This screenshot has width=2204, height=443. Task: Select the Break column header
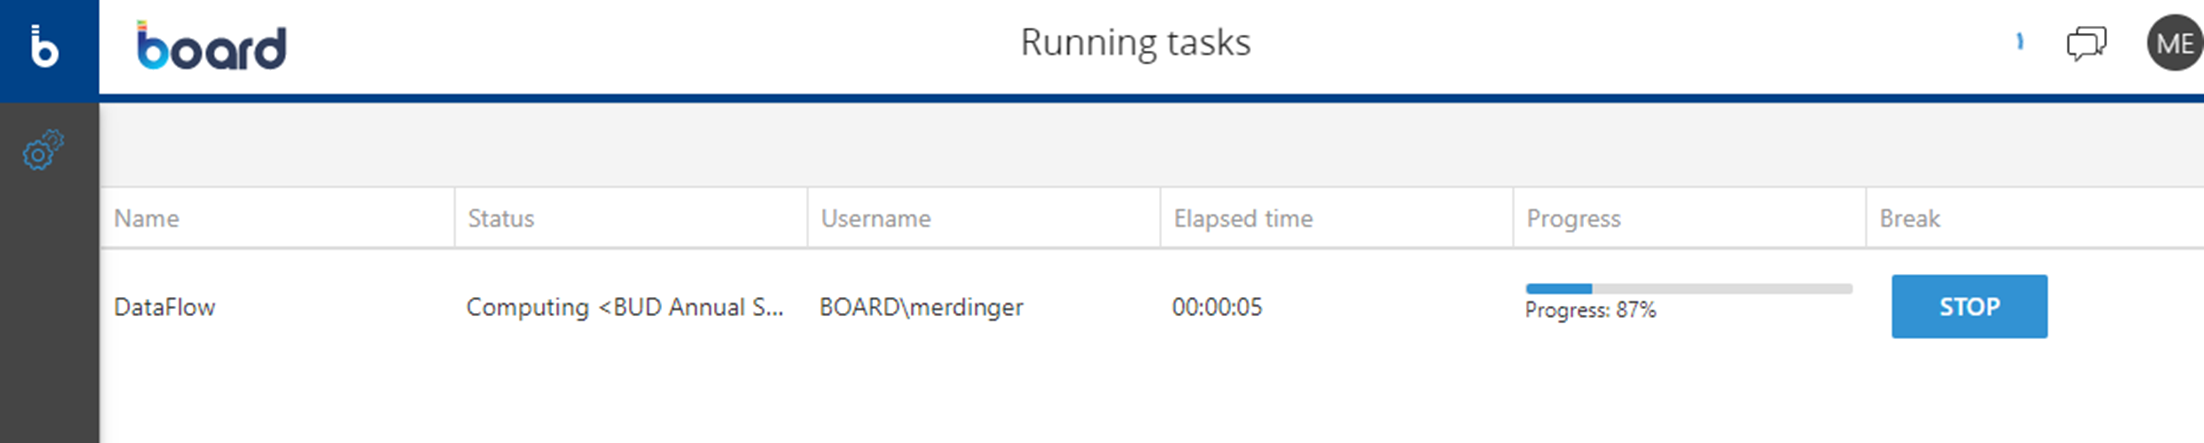(1909, 218)
